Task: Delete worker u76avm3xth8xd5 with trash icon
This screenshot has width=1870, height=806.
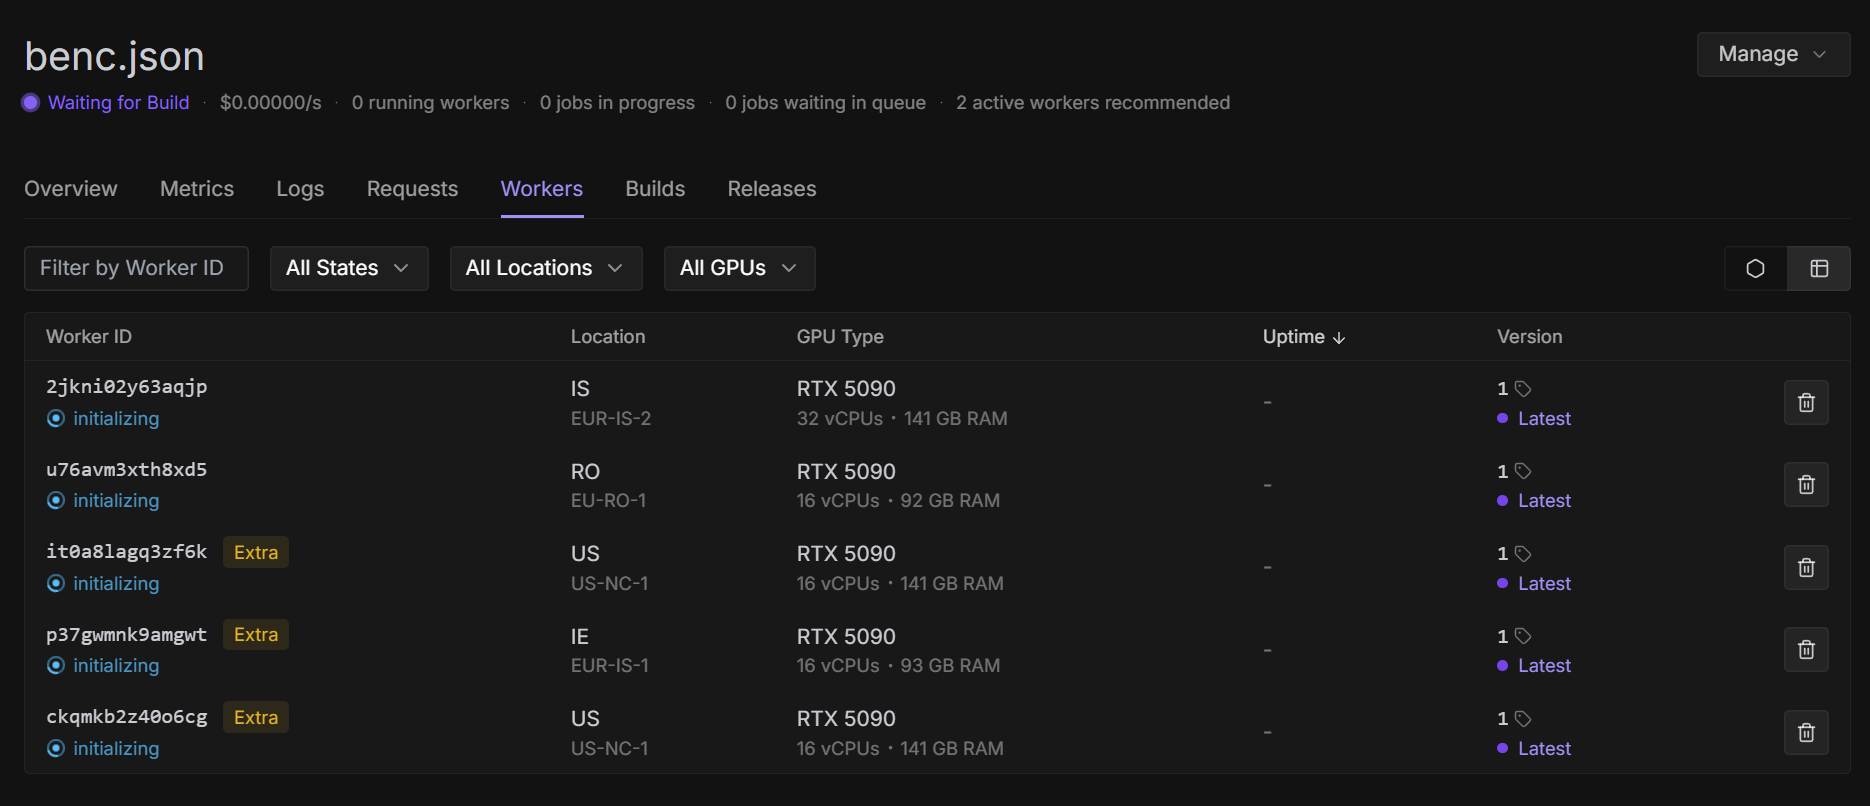Action: tap(1806, 485)
